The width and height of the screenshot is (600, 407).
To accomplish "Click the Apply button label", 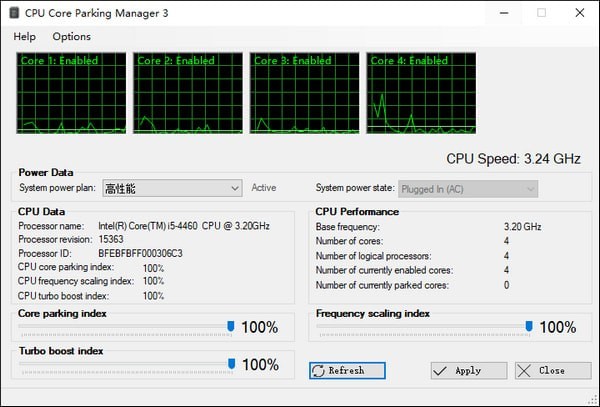I will pyautogui.click(x=468, y=370).
